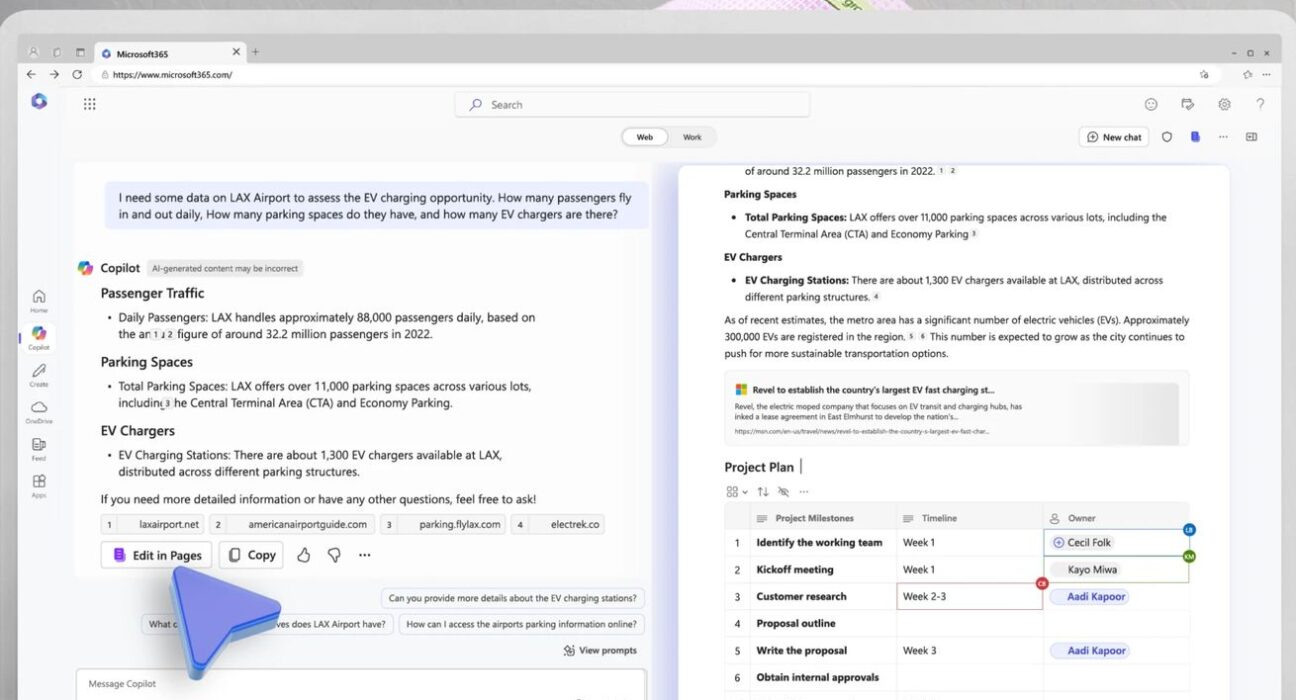Viewport: 1296px width, 700px height.
Task: Dislike the Copilot response with thumbs down
Action: 334,555
